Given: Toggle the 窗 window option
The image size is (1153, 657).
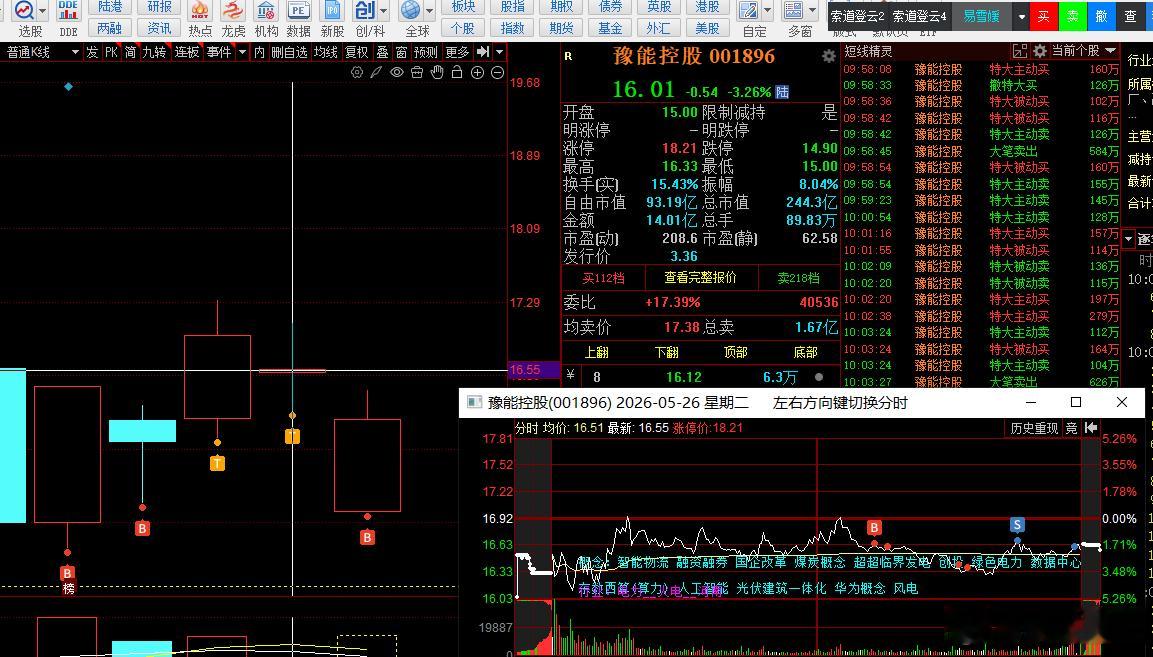Looking at the screenshot, I should (x=401, y=52).
